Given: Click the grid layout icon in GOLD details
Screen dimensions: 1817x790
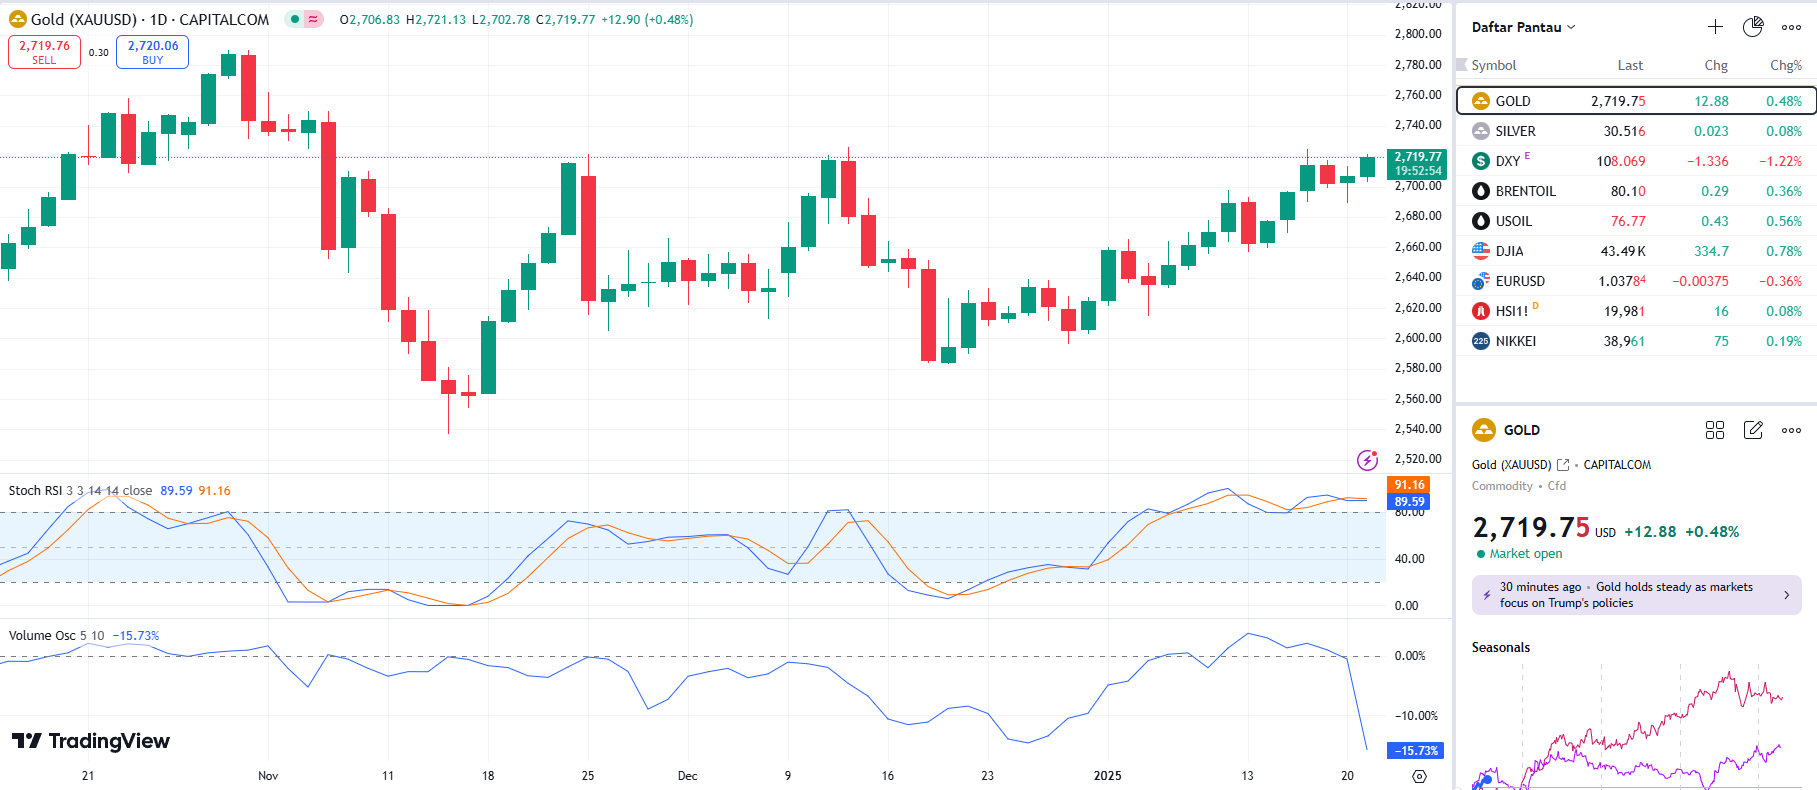Looking at the screenshot, I should pos(1715,430).
